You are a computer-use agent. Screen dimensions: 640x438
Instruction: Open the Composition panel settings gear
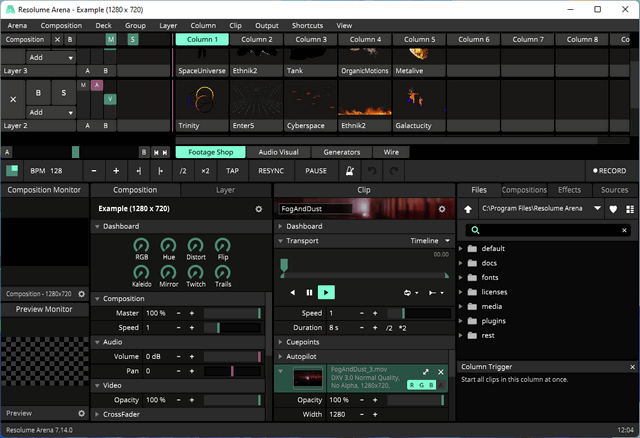(x=258, y=209)
